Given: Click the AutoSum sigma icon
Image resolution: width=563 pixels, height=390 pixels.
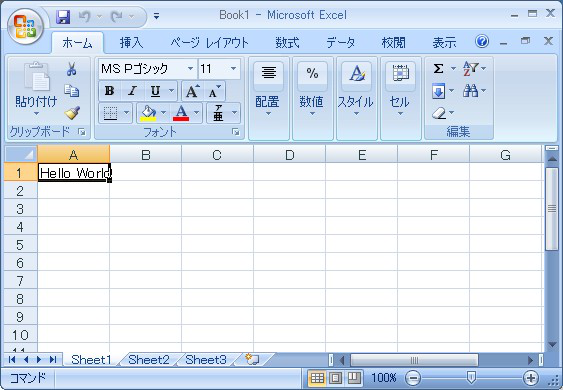Looking at the screenshot, I should tap(438, 68).
